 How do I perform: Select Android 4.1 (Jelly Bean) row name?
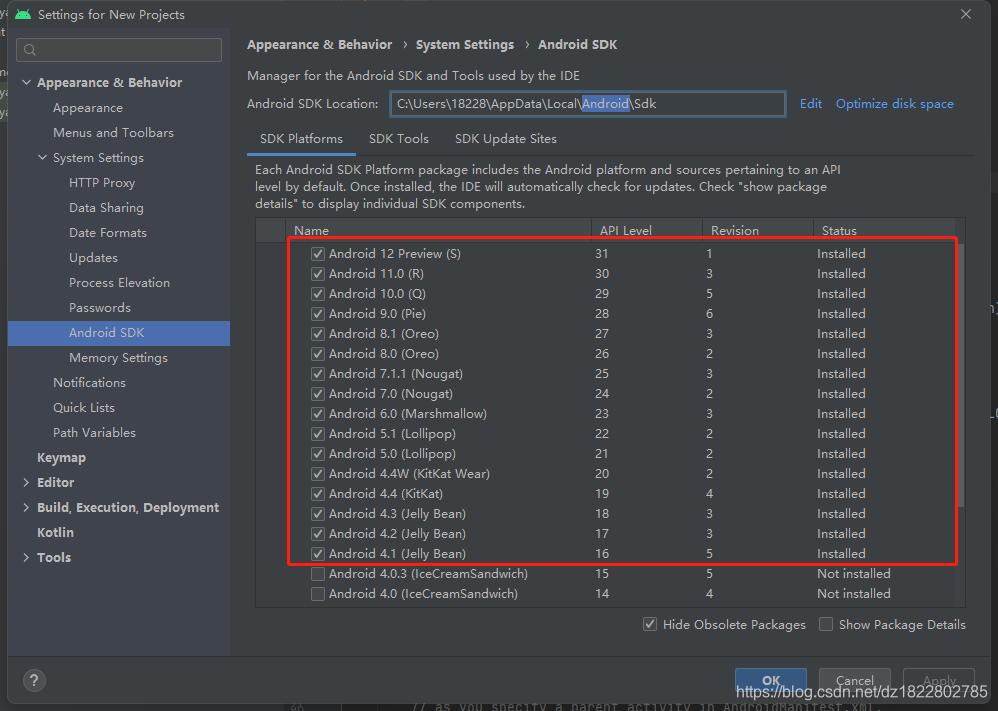[x=397, y=554]
